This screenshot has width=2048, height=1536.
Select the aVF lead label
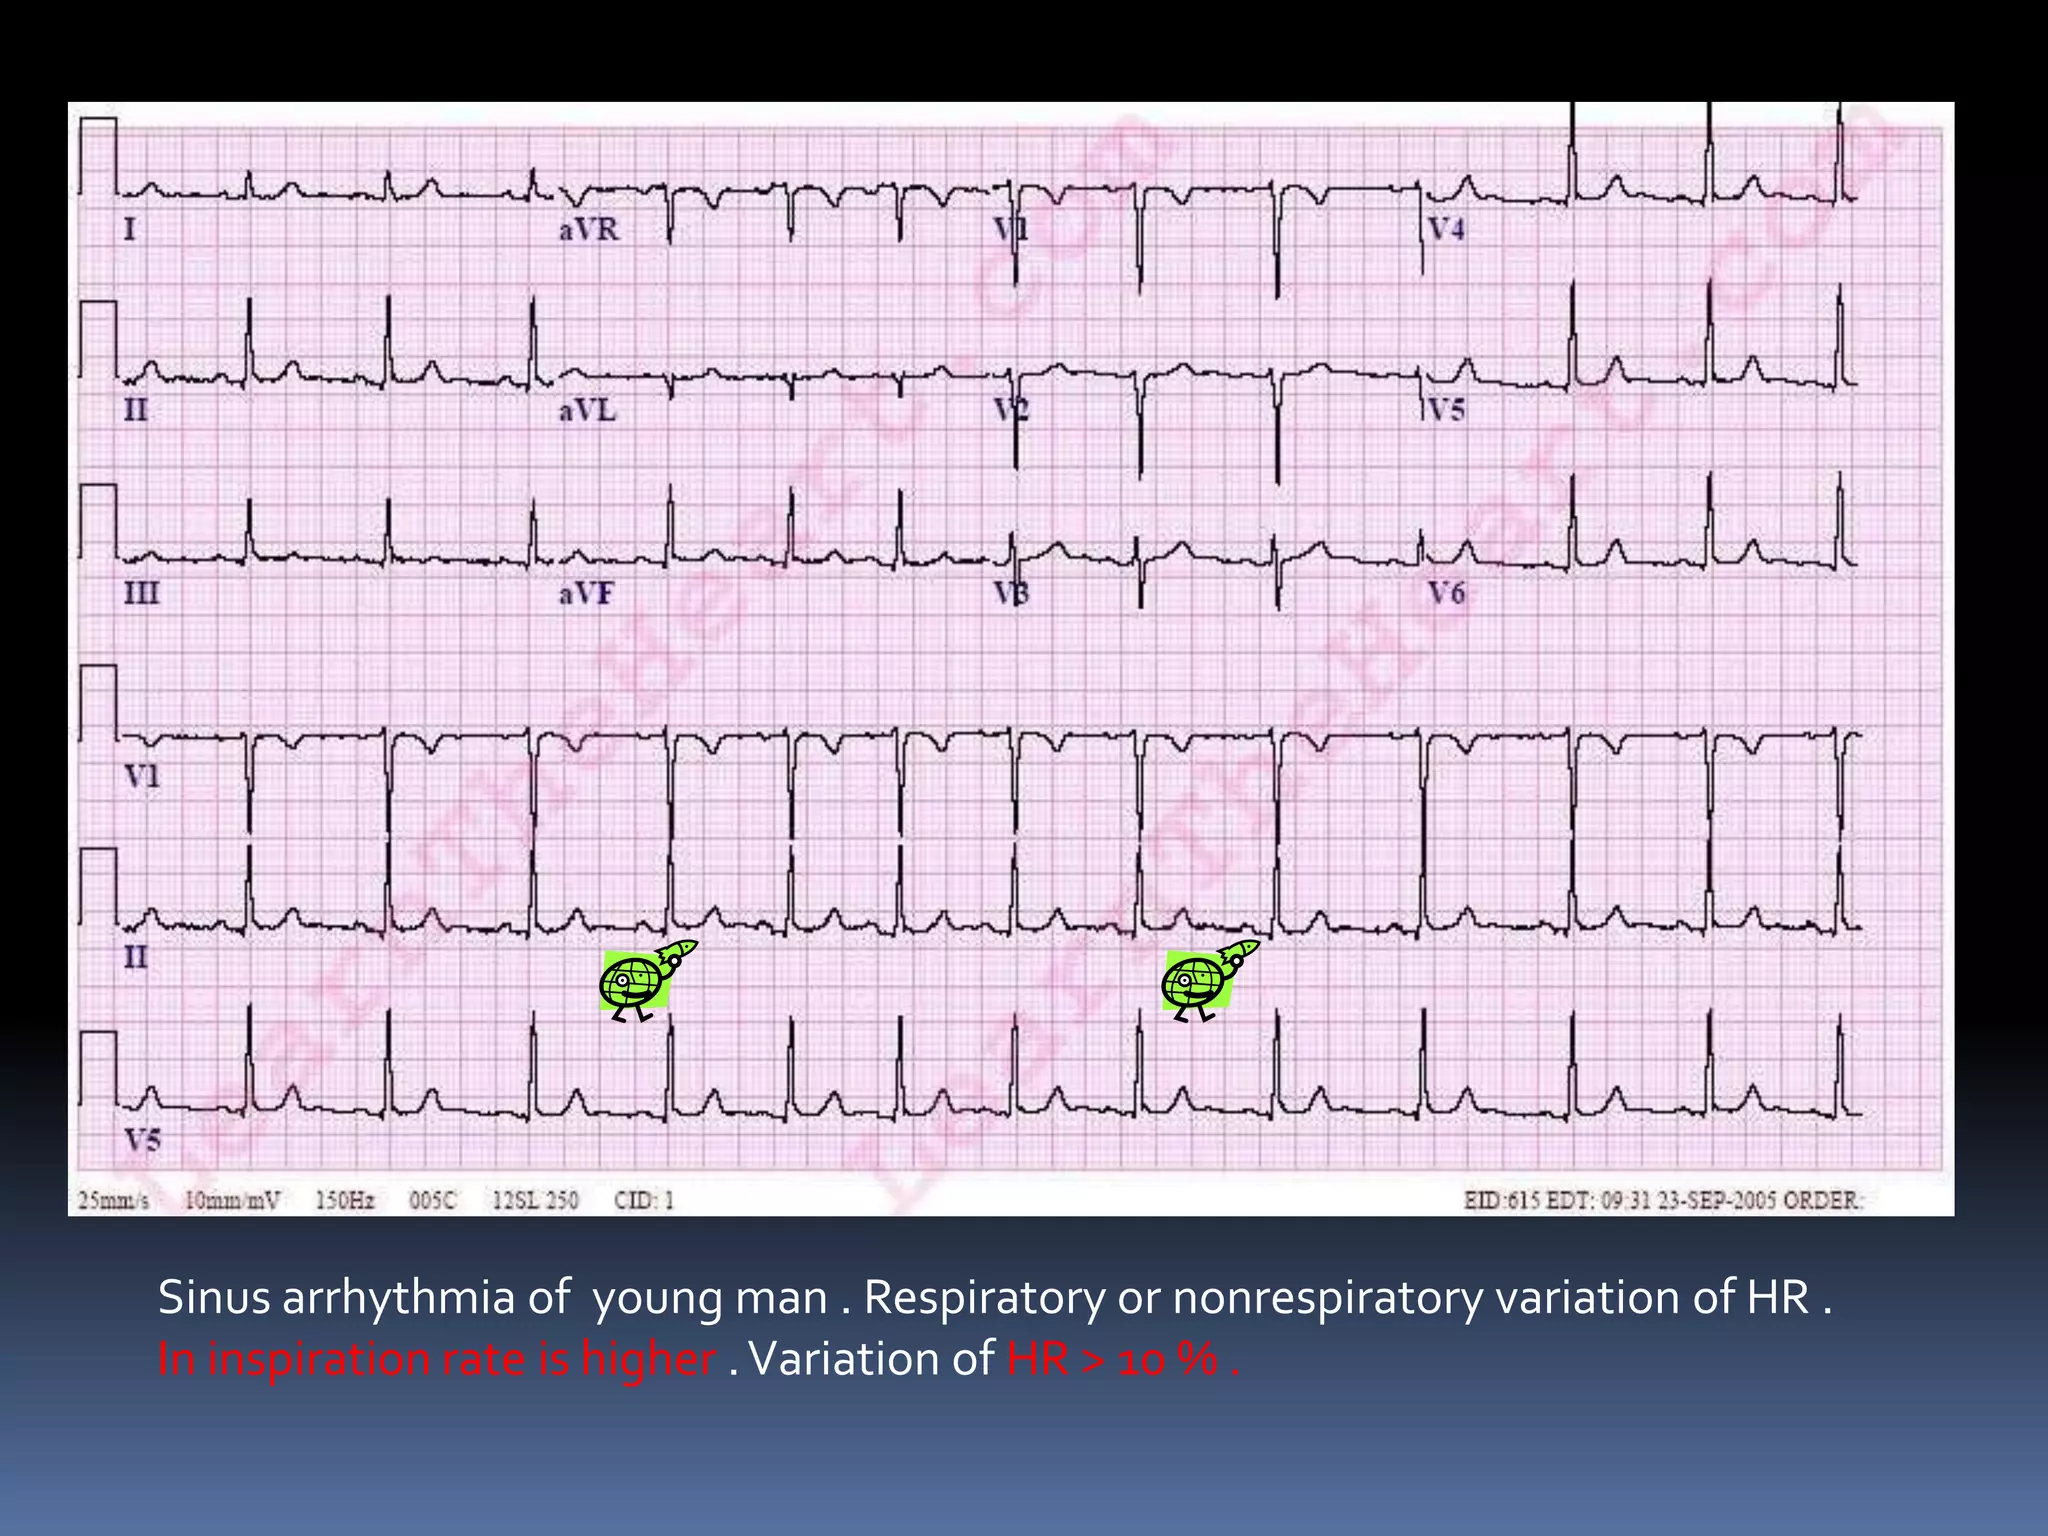click(586, 594)
